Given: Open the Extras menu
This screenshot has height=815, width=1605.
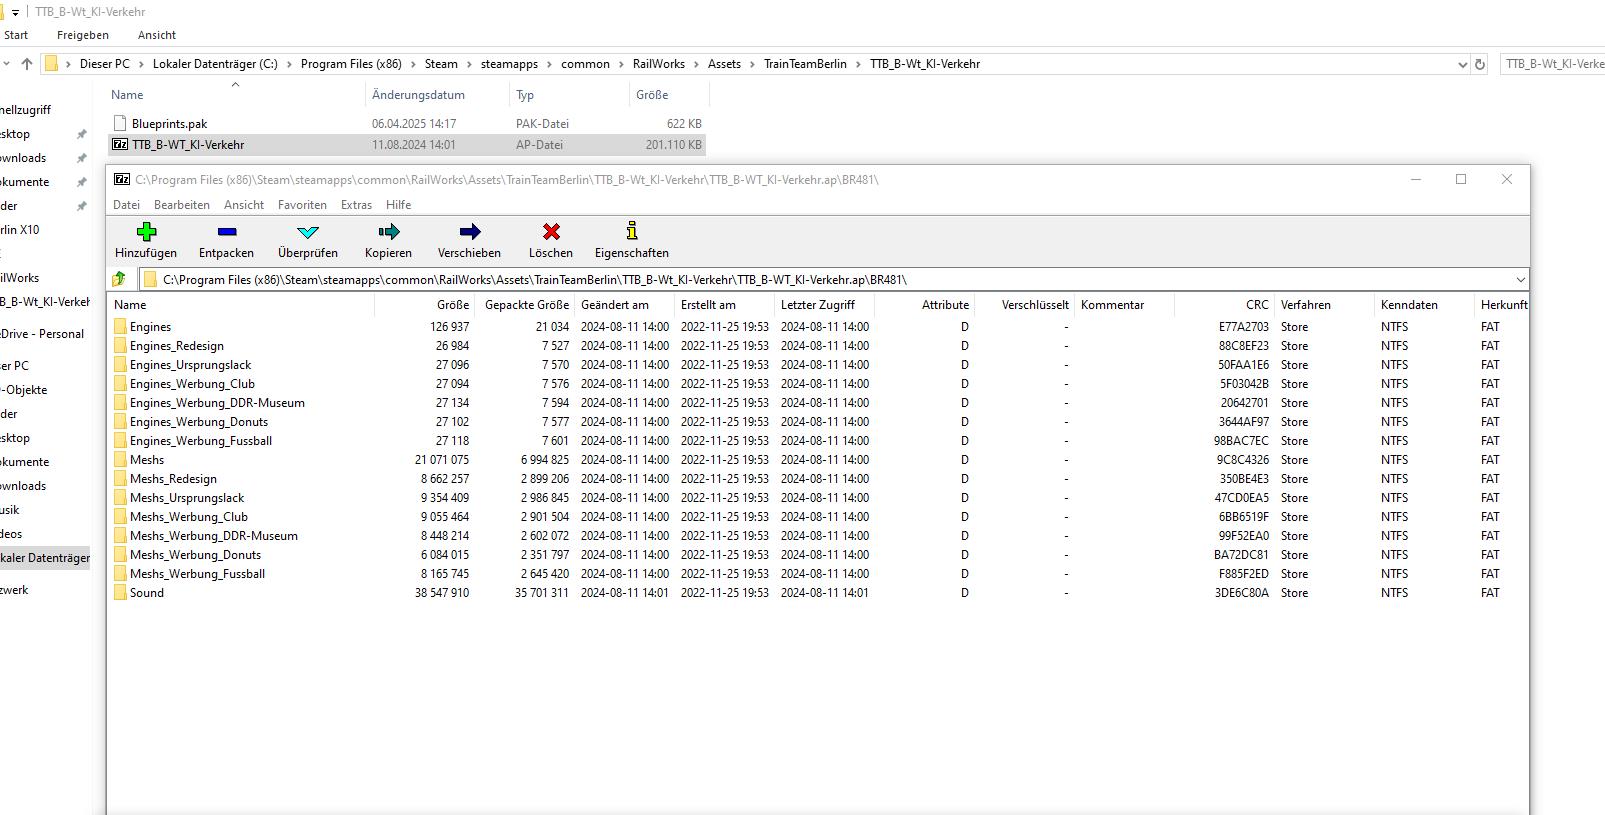Looking at the screenshot, I should 356,205.
